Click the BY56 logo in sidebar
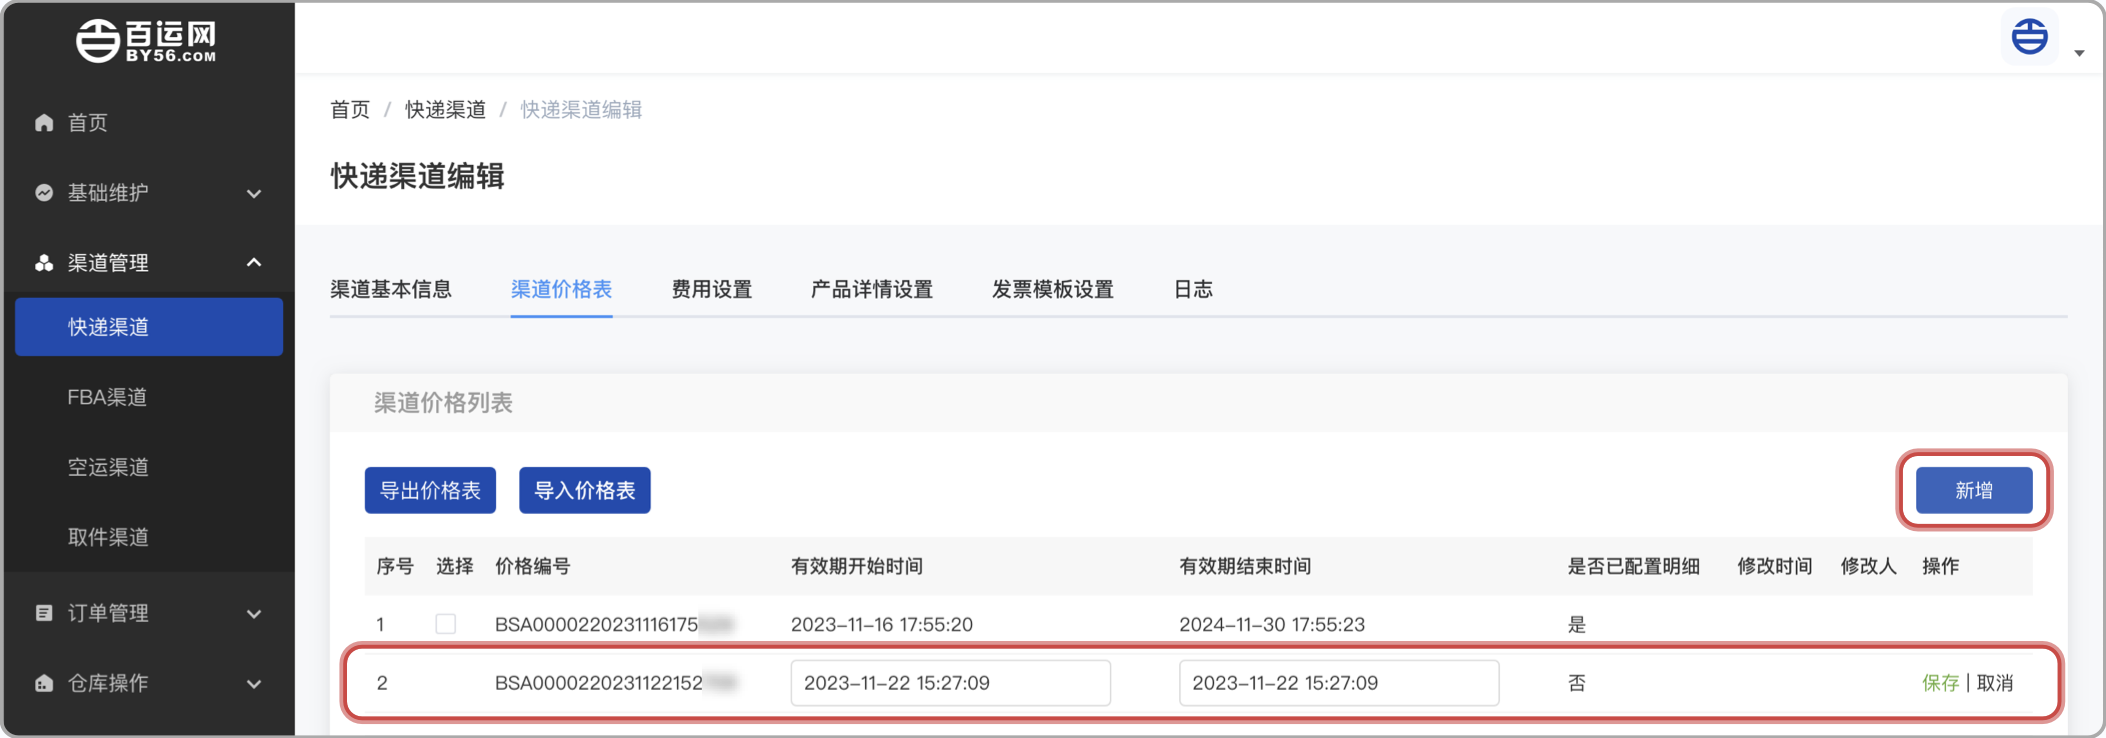This screenshot has width=2106, height=738. [146, 41]
